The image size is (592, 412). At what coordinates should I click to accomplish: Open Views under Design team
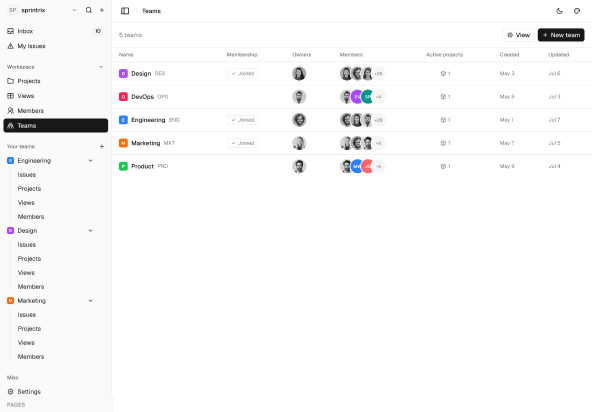click(26, 272)
